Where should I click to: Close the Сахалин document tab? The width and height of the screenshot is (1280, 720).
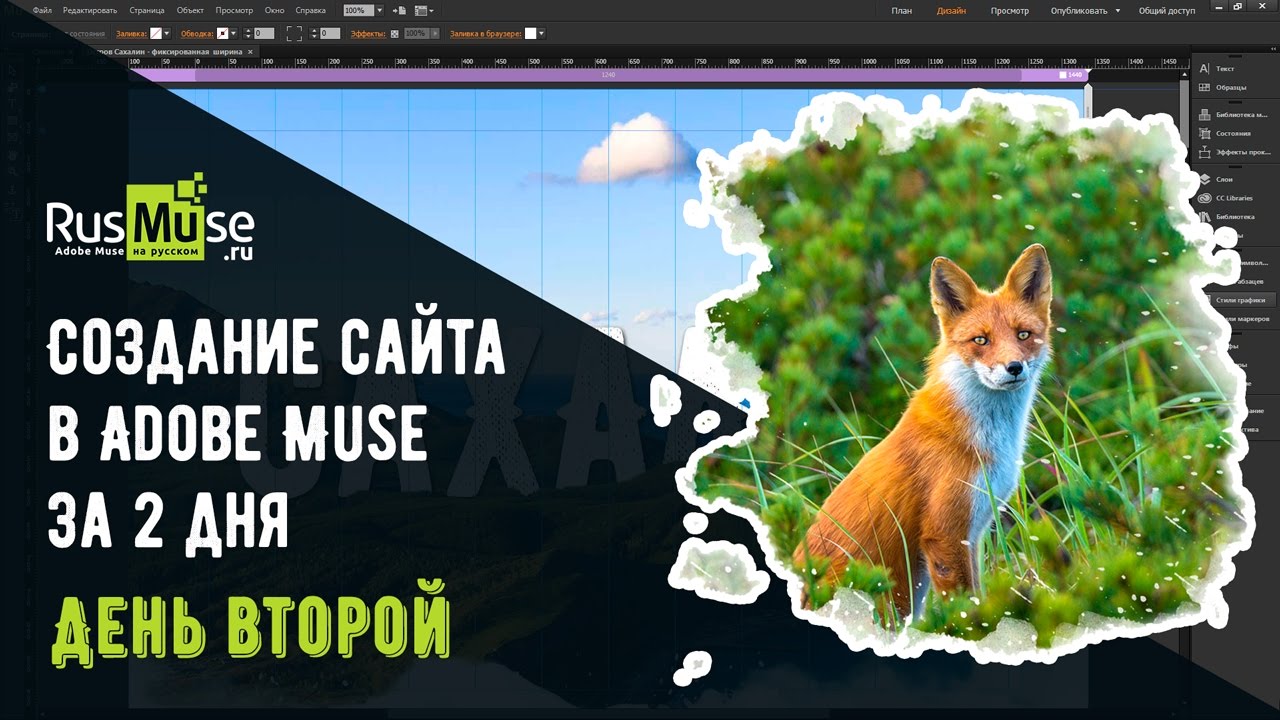pos(250,51)
